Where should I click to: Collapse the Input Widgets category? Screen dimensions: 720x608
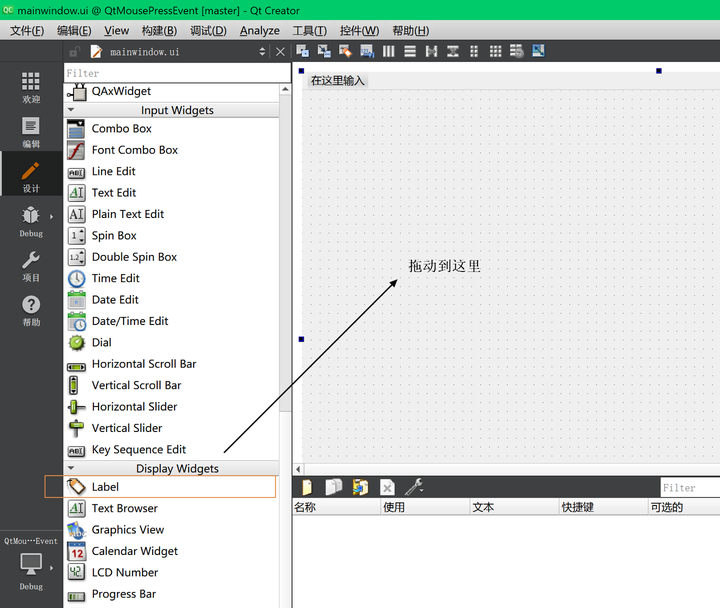pyautogui.click(x=71, y=110)
